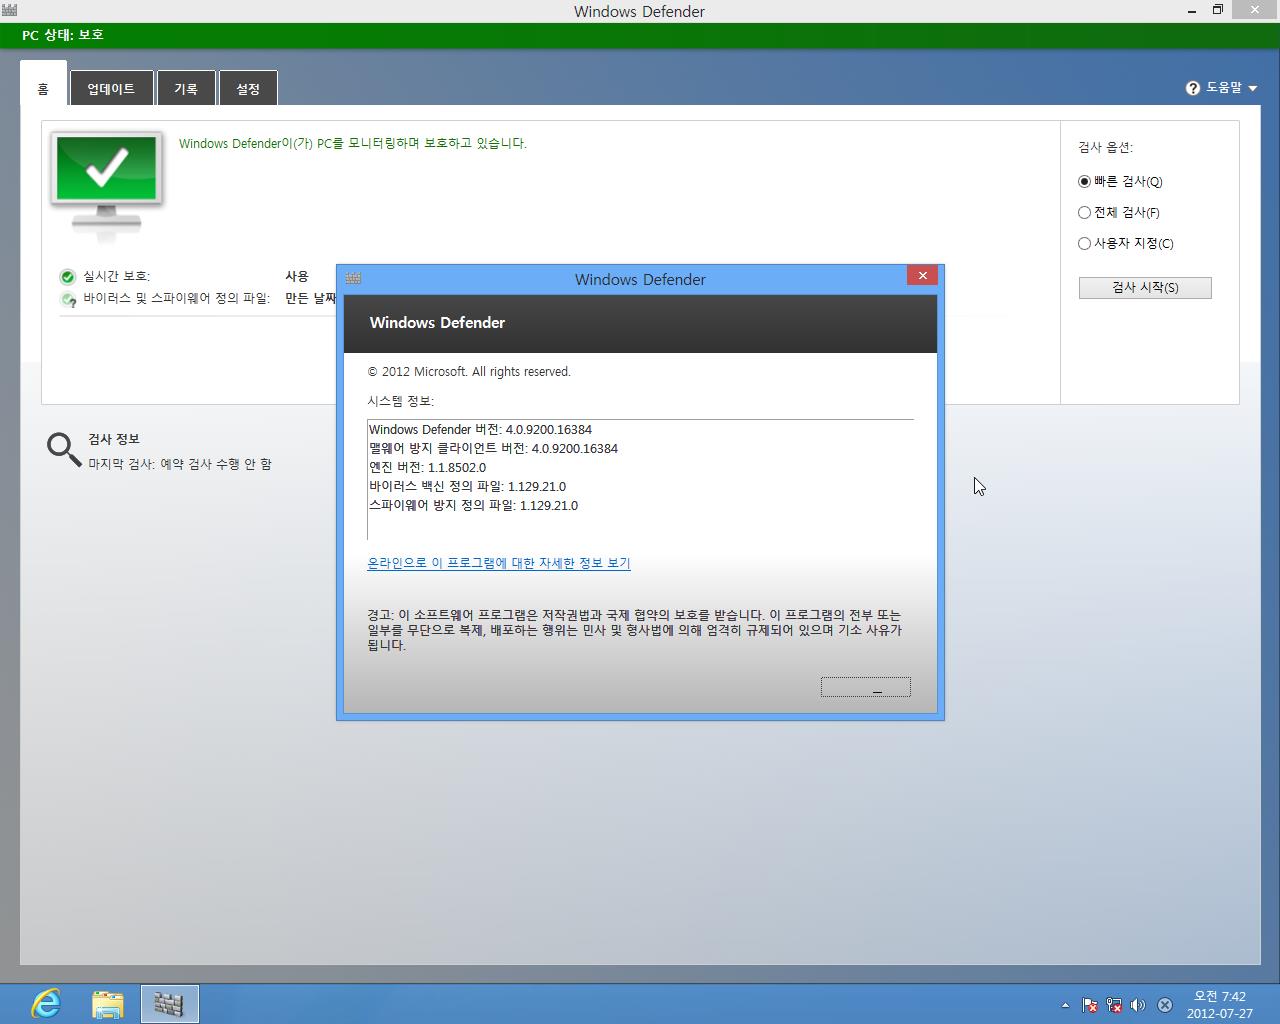1280x1024 pixels.
Task: Click the green checkmark monitor status icon
Action: [107, 185]
